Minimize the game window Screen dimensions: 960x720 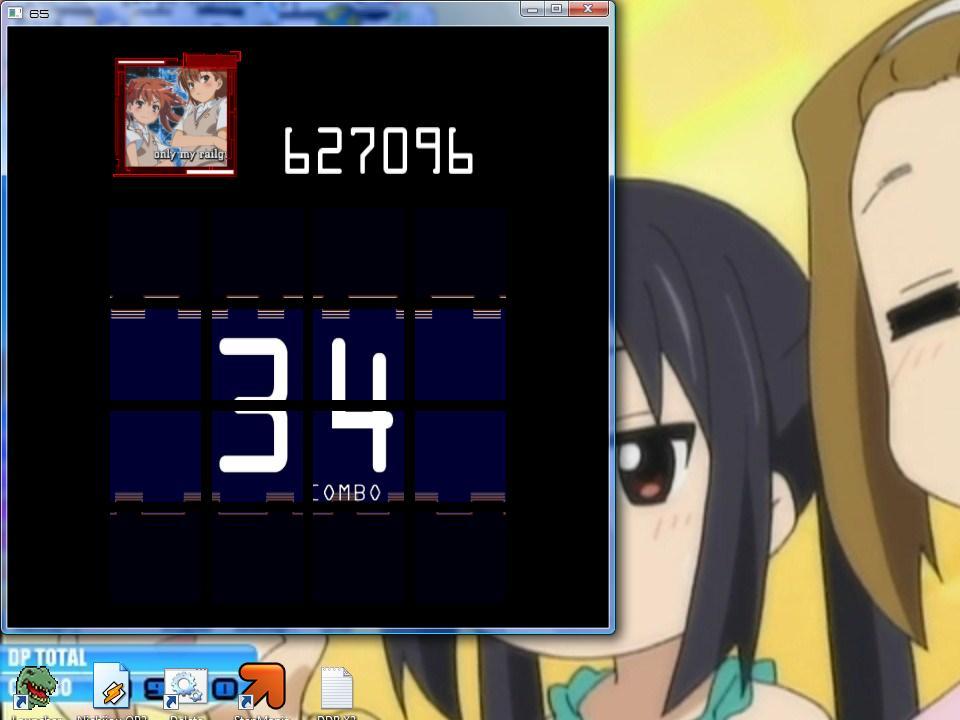pos(532,9)
